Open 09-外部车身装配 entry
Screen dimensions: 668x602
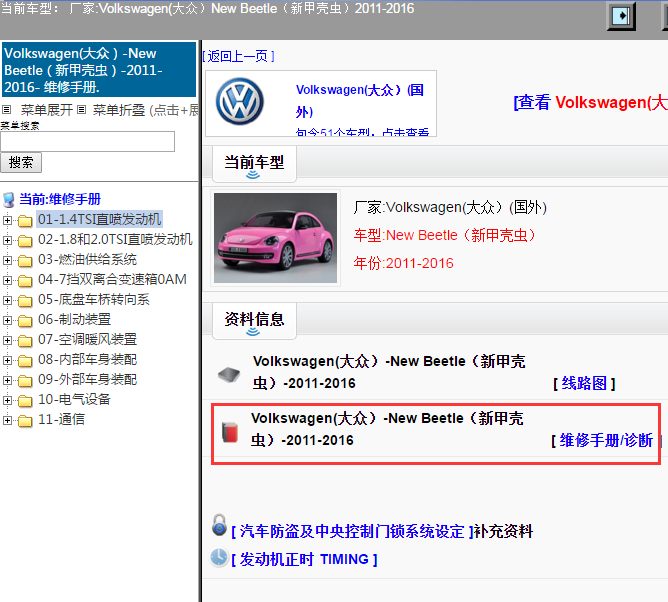(87, 380)
